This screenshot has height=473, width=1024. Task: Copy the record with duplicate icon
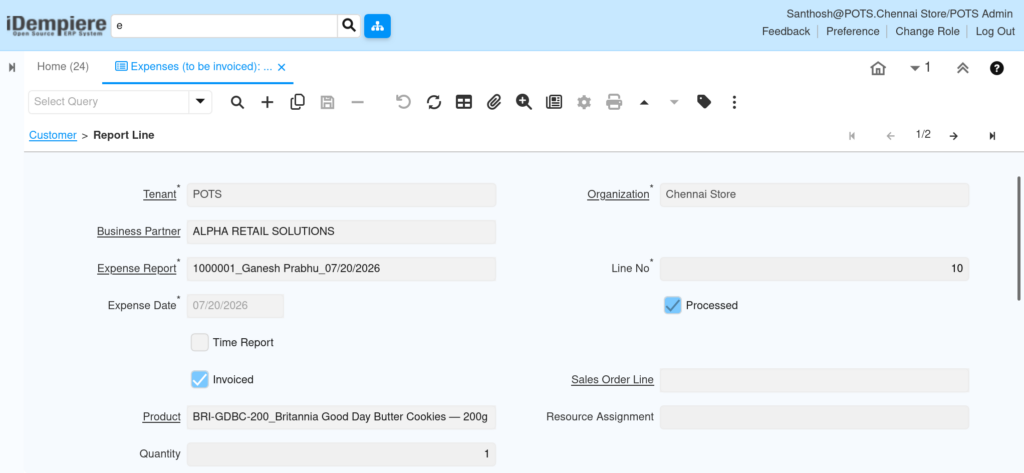pos(297,102)
